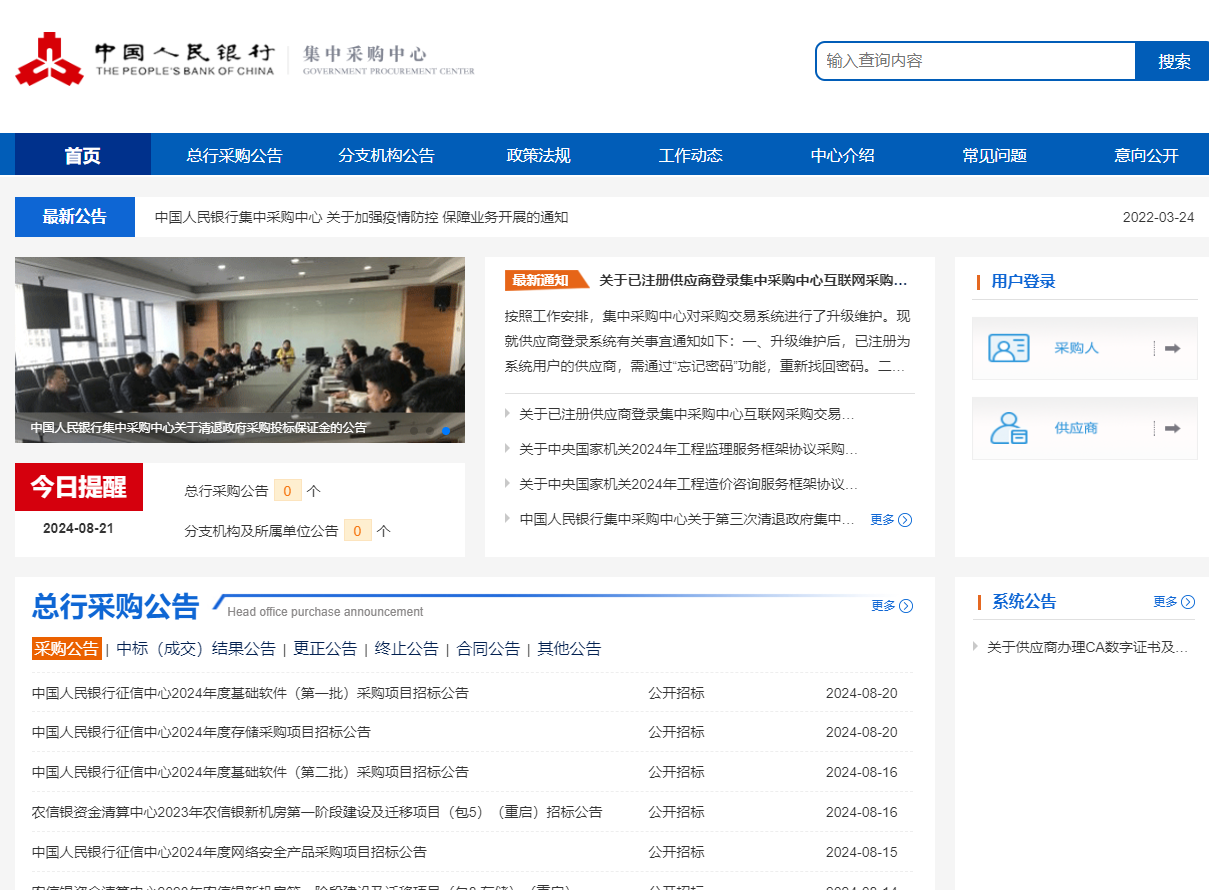The image size is (1209, 890).
Task: Expand notices via 更多 in the notification panel
Action: click(x=883, y=520)
